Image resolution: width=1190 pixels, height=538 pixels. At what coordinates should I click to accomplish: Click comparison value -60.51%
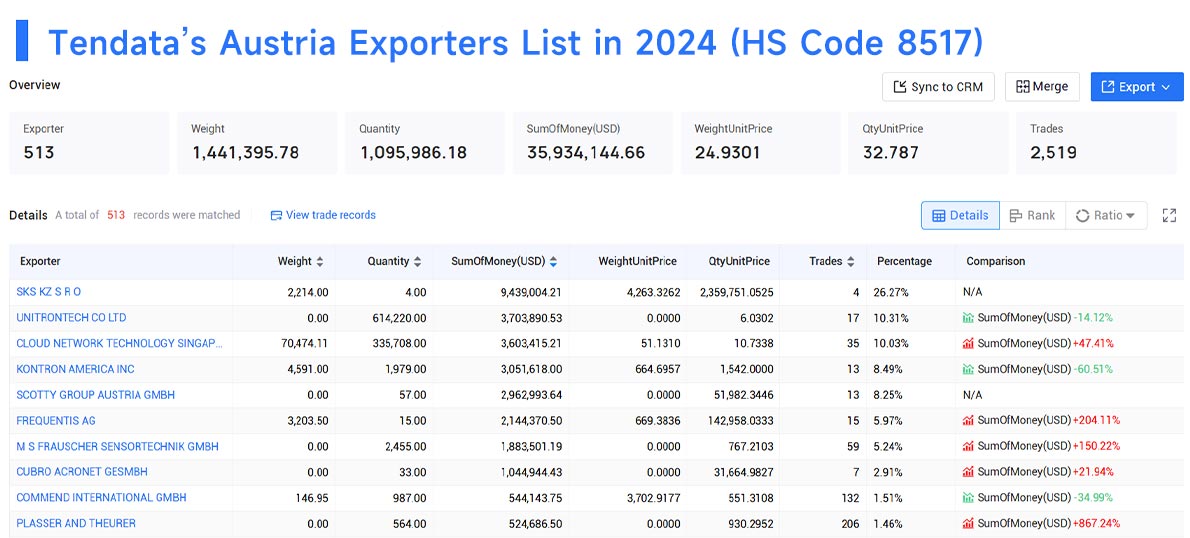click(1093, 369)
